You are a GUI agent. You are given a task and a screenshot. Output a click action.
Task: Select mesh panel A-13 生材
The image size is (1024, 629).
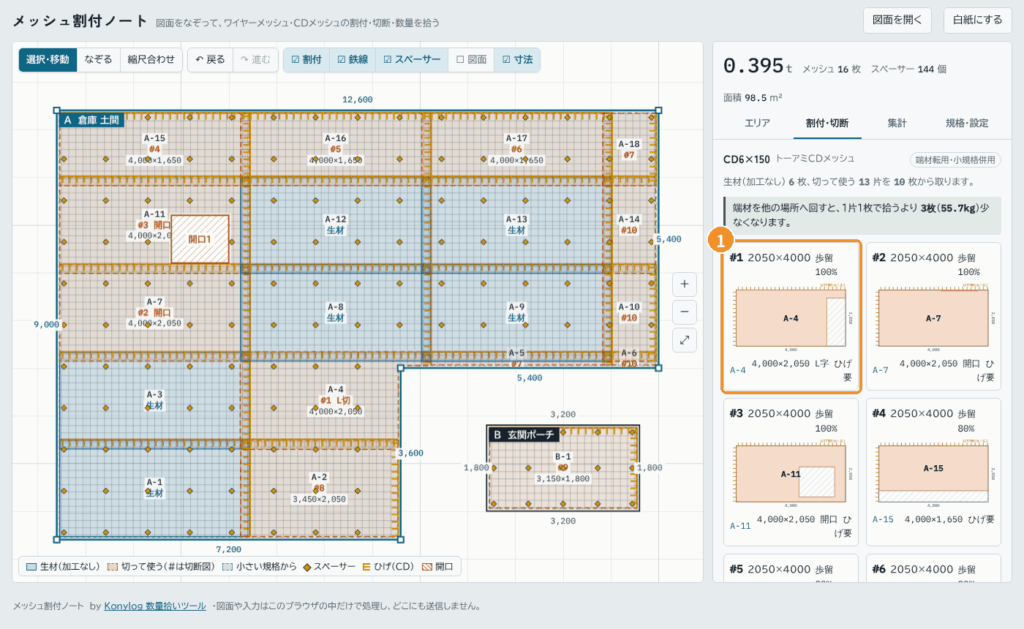[517, 225]
